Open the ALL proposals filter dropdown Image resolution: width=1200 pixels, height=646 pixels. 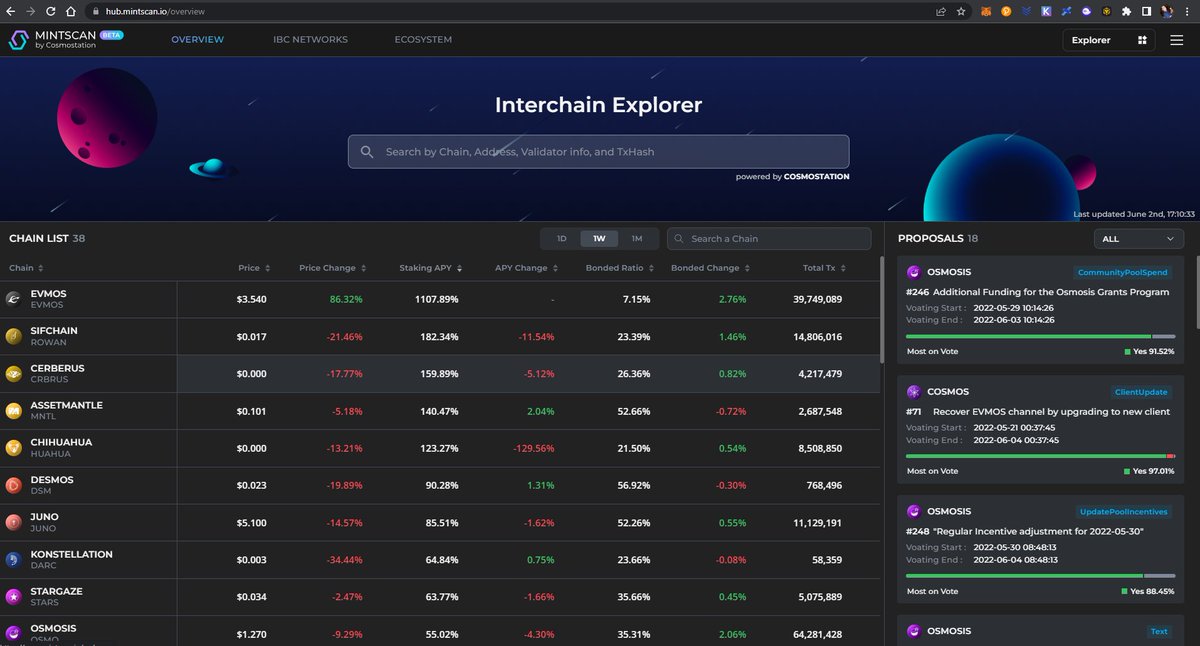point(1139,239)
